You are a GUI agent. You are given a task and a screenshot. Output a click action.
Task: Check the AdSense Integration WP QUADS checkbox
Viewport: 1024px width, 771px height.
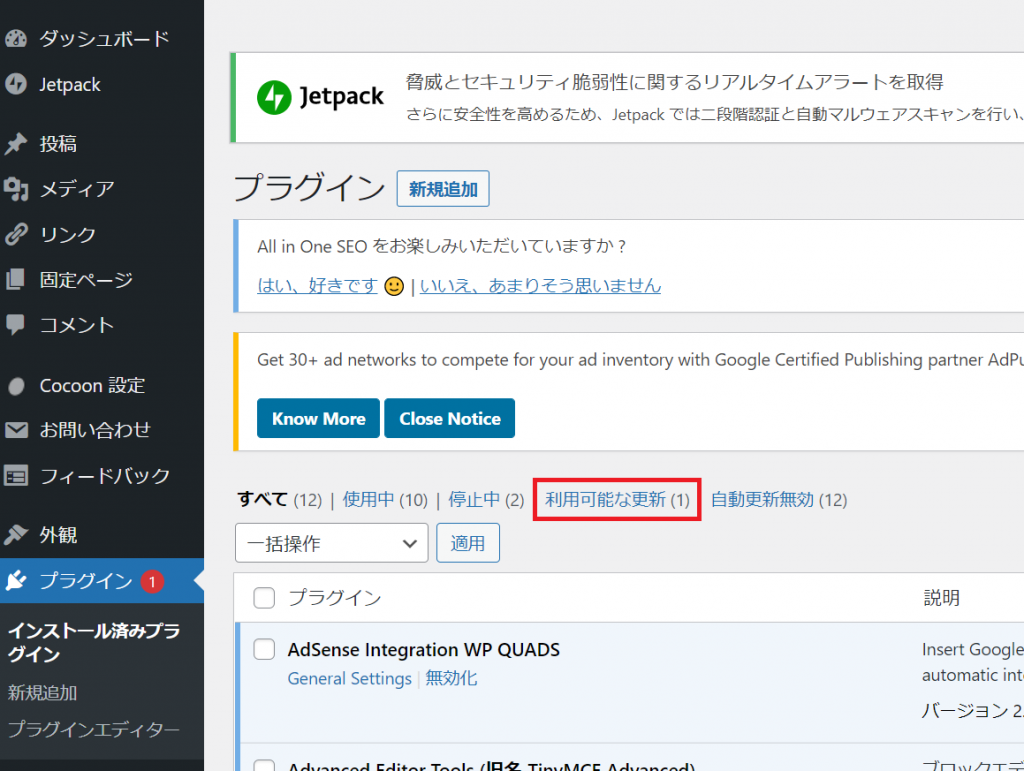(x=264, y=650)
